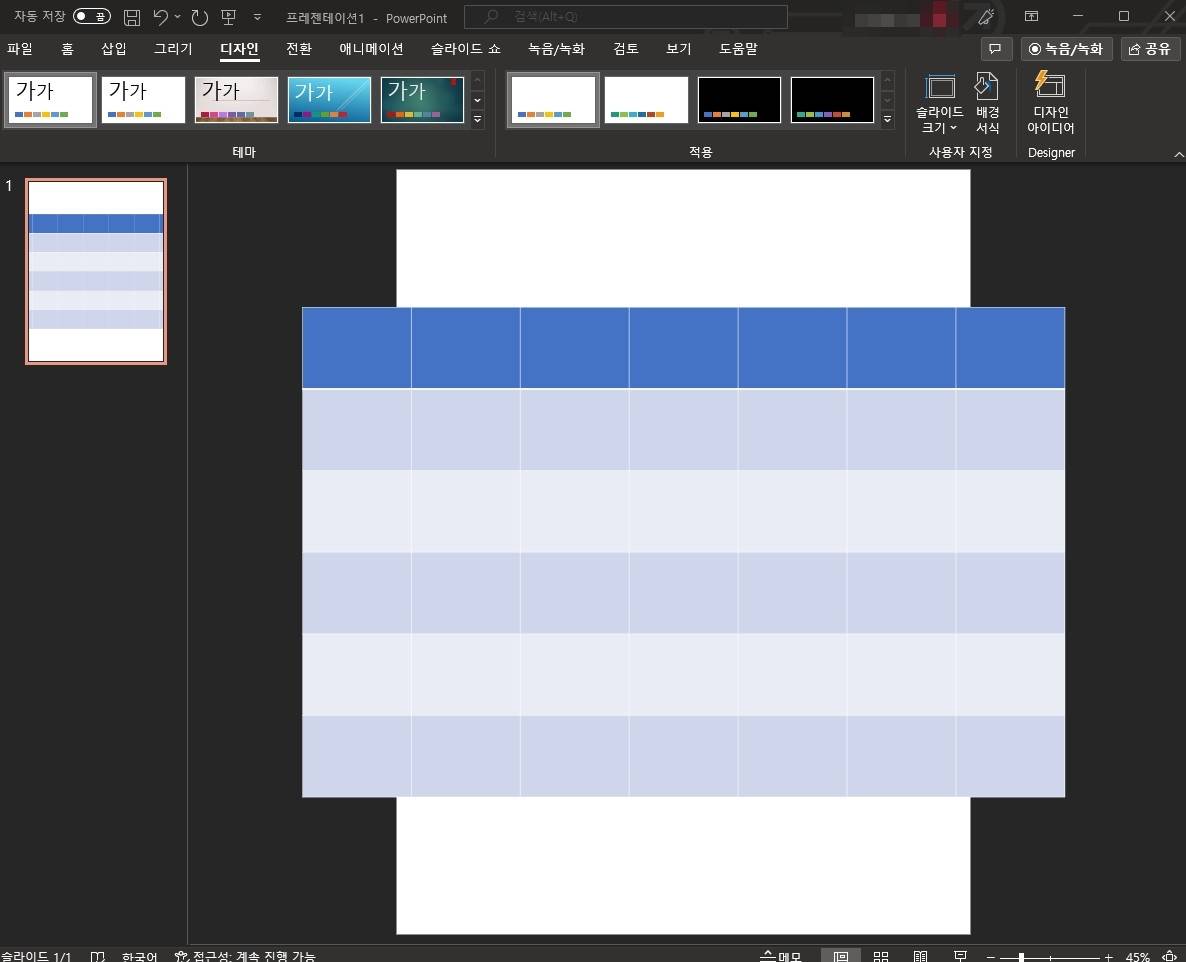This screenshot has height=962, width=1186.
Task: Switch to Reading view icon
Action: point(921,957)
